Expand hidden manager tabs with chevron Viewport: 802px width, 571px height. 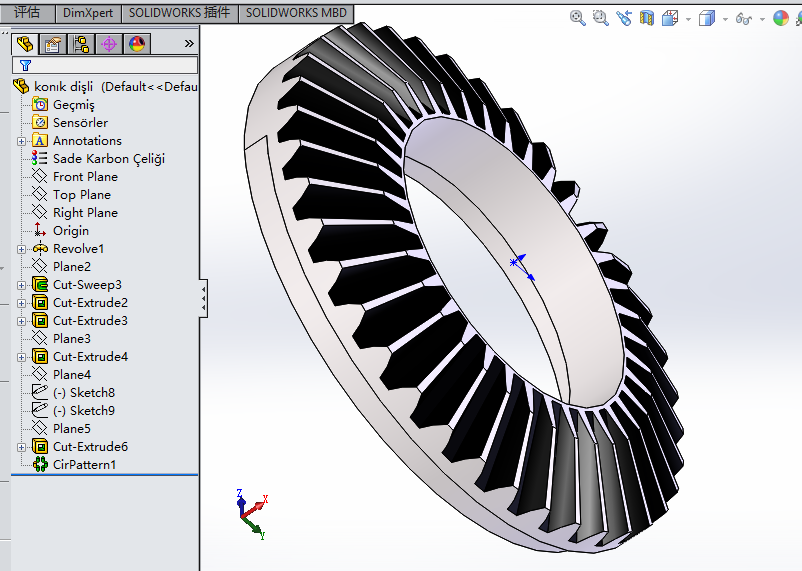189,43
